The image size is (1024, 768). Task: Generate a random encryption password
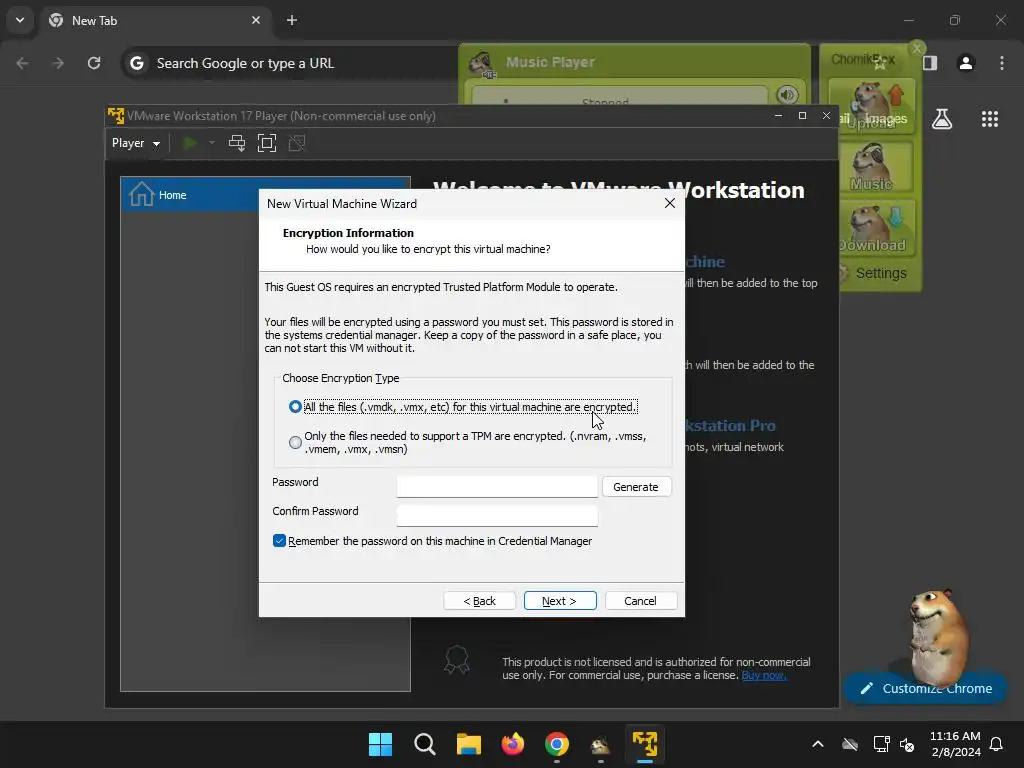636,487
